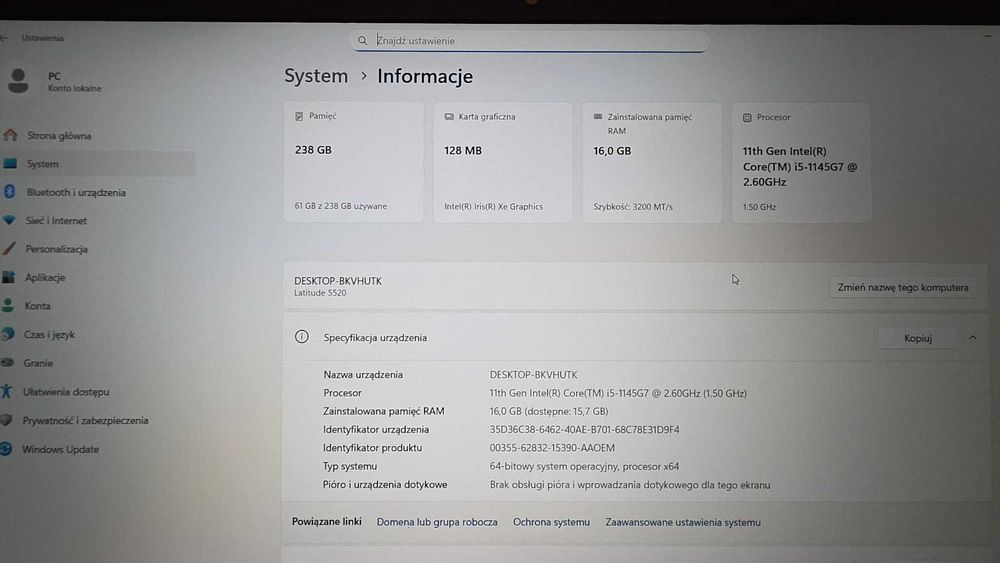Click the DESKTOP-BKVHUTK name above Latitude 5520
Screen dimensions: 1000x563
337,281
